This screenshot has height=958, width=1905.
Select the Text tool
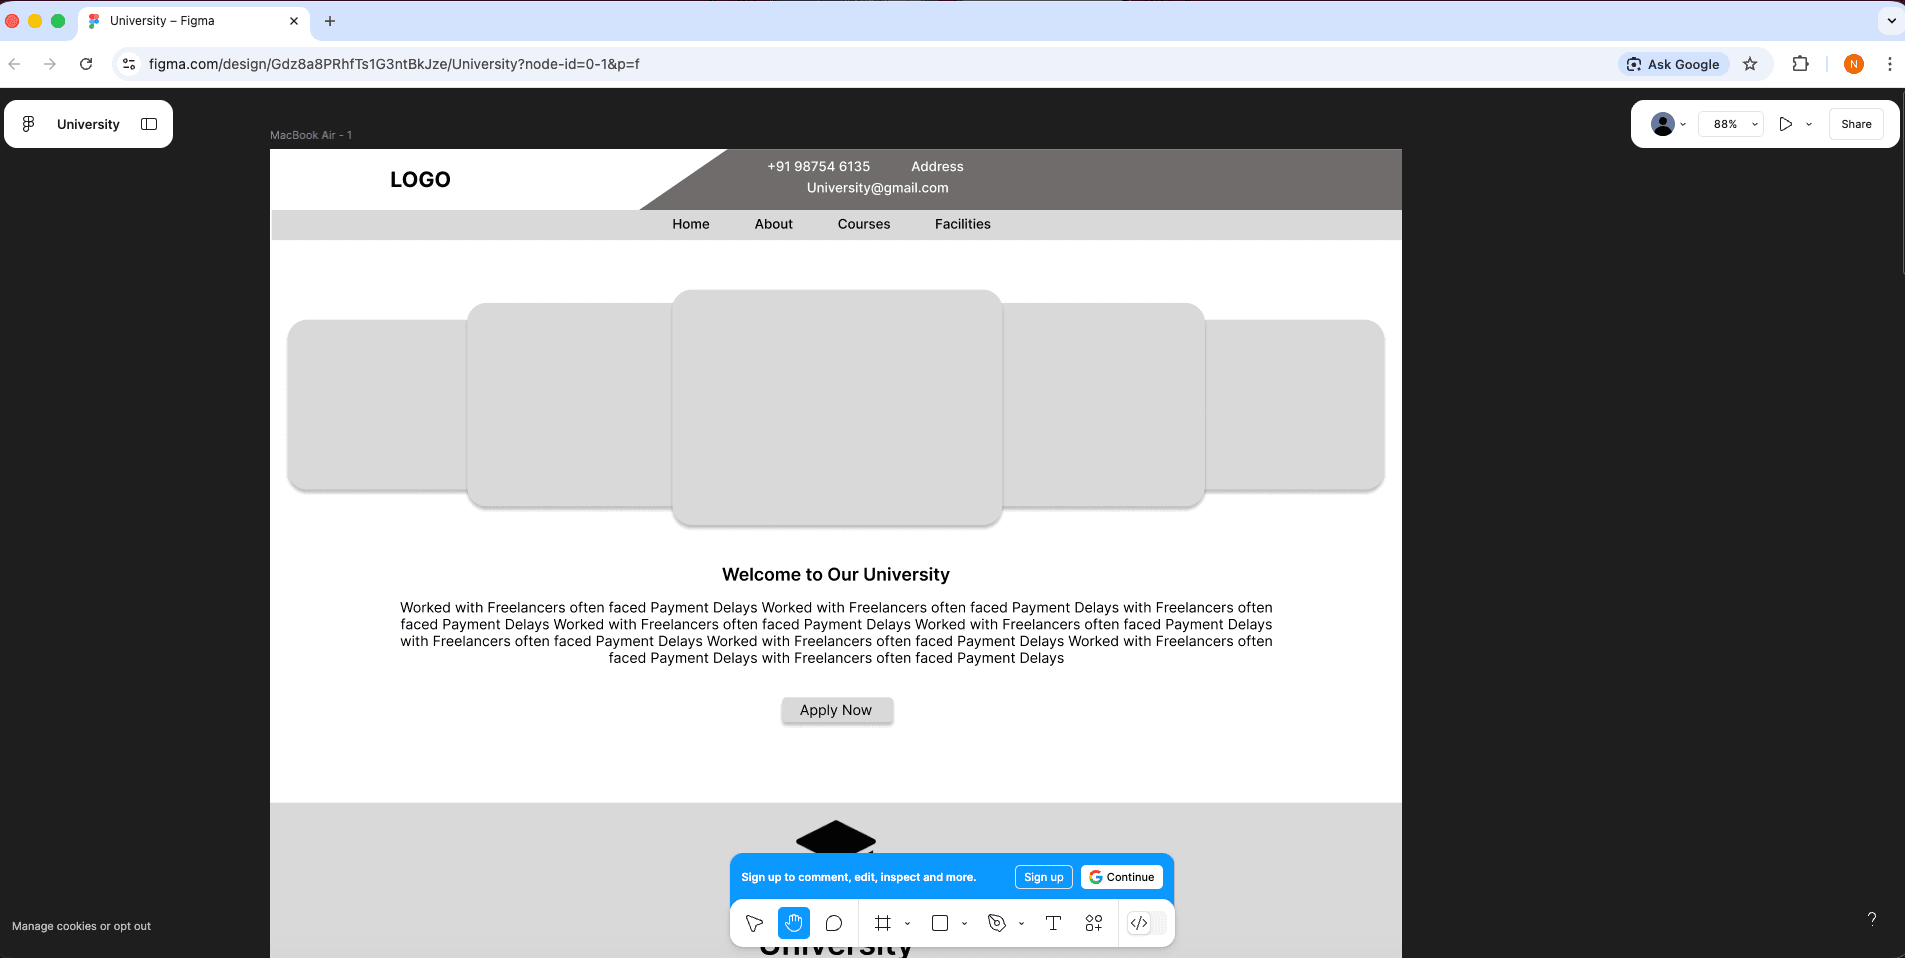pos(1053,923)
